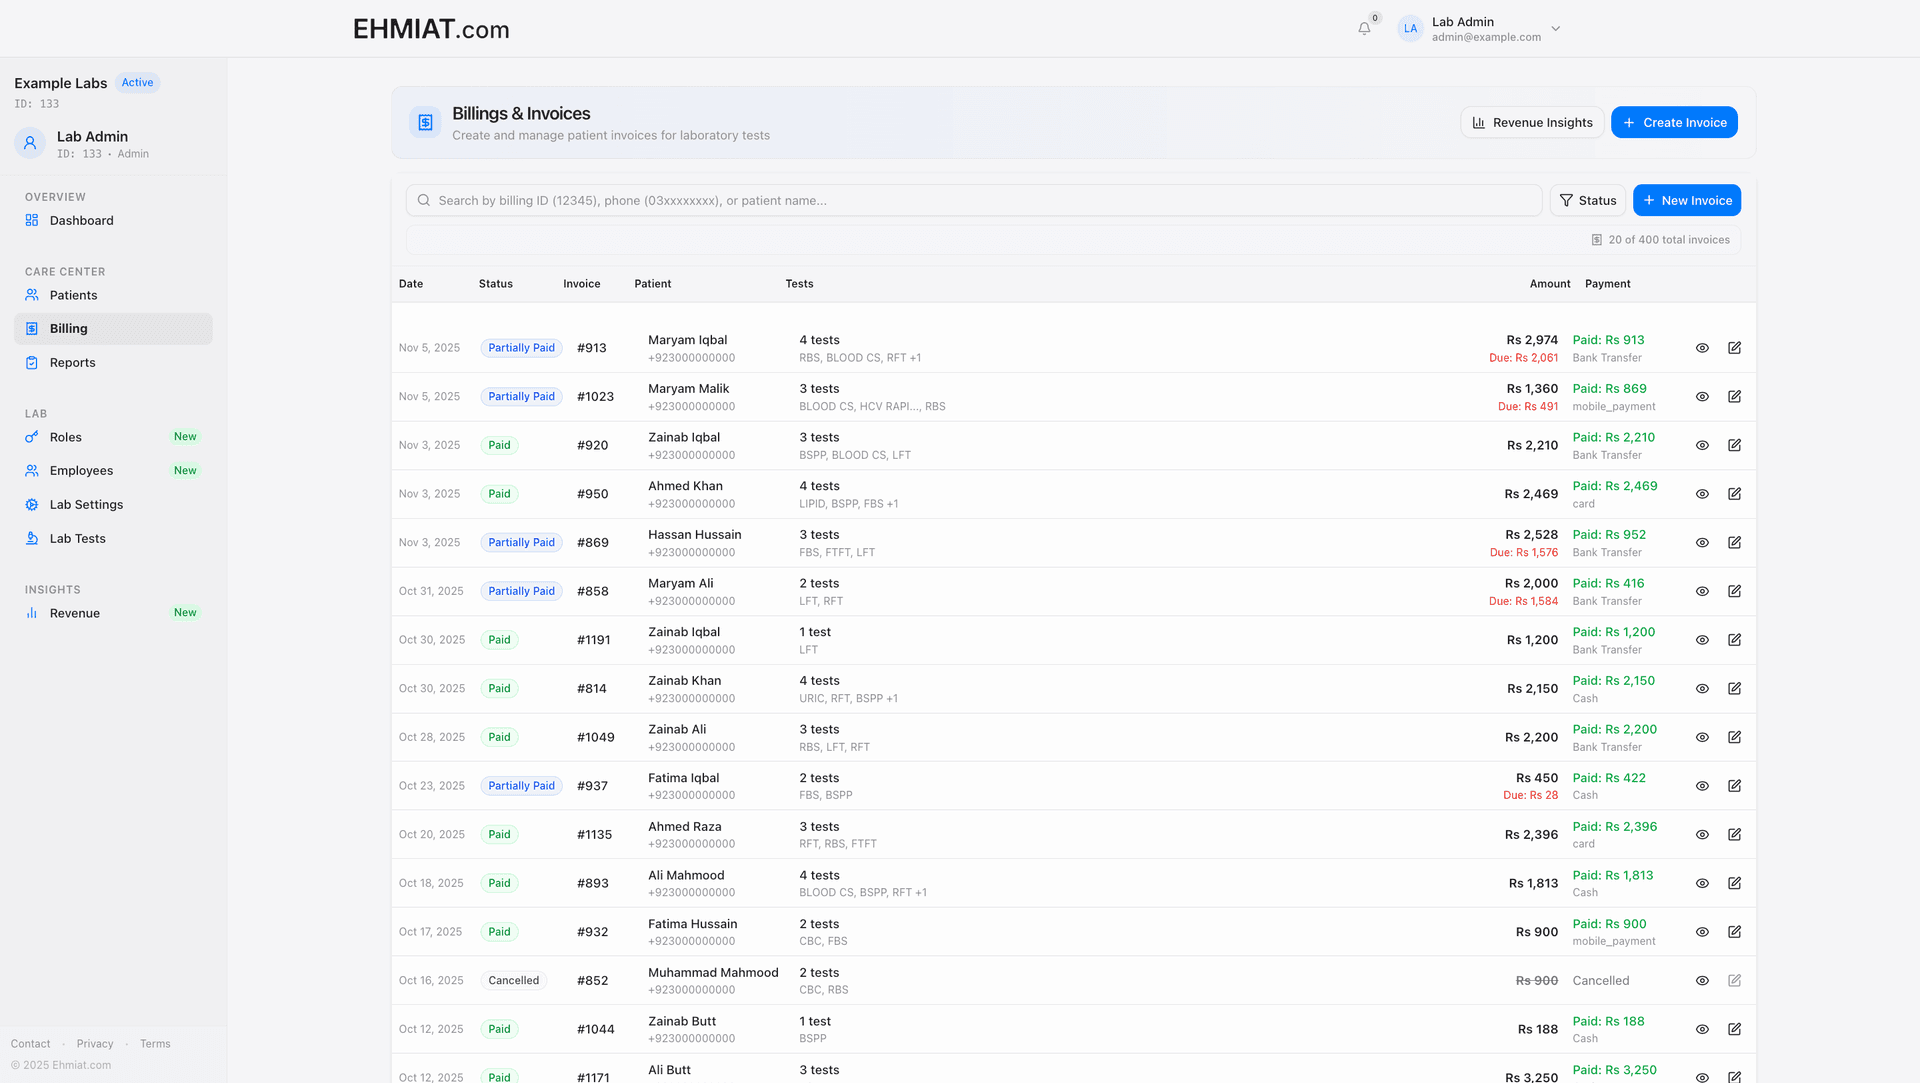View invoice #1044 eye icon
The width and height of the screenshot is (1920, 1083).
click(1702, 1029)
